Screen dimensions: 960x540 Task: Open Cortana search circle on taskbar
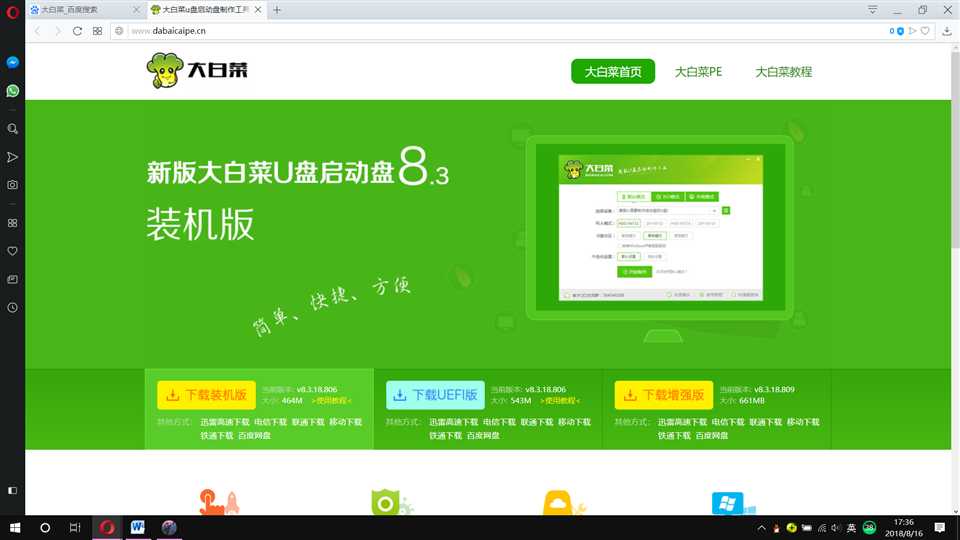[45, 528]
